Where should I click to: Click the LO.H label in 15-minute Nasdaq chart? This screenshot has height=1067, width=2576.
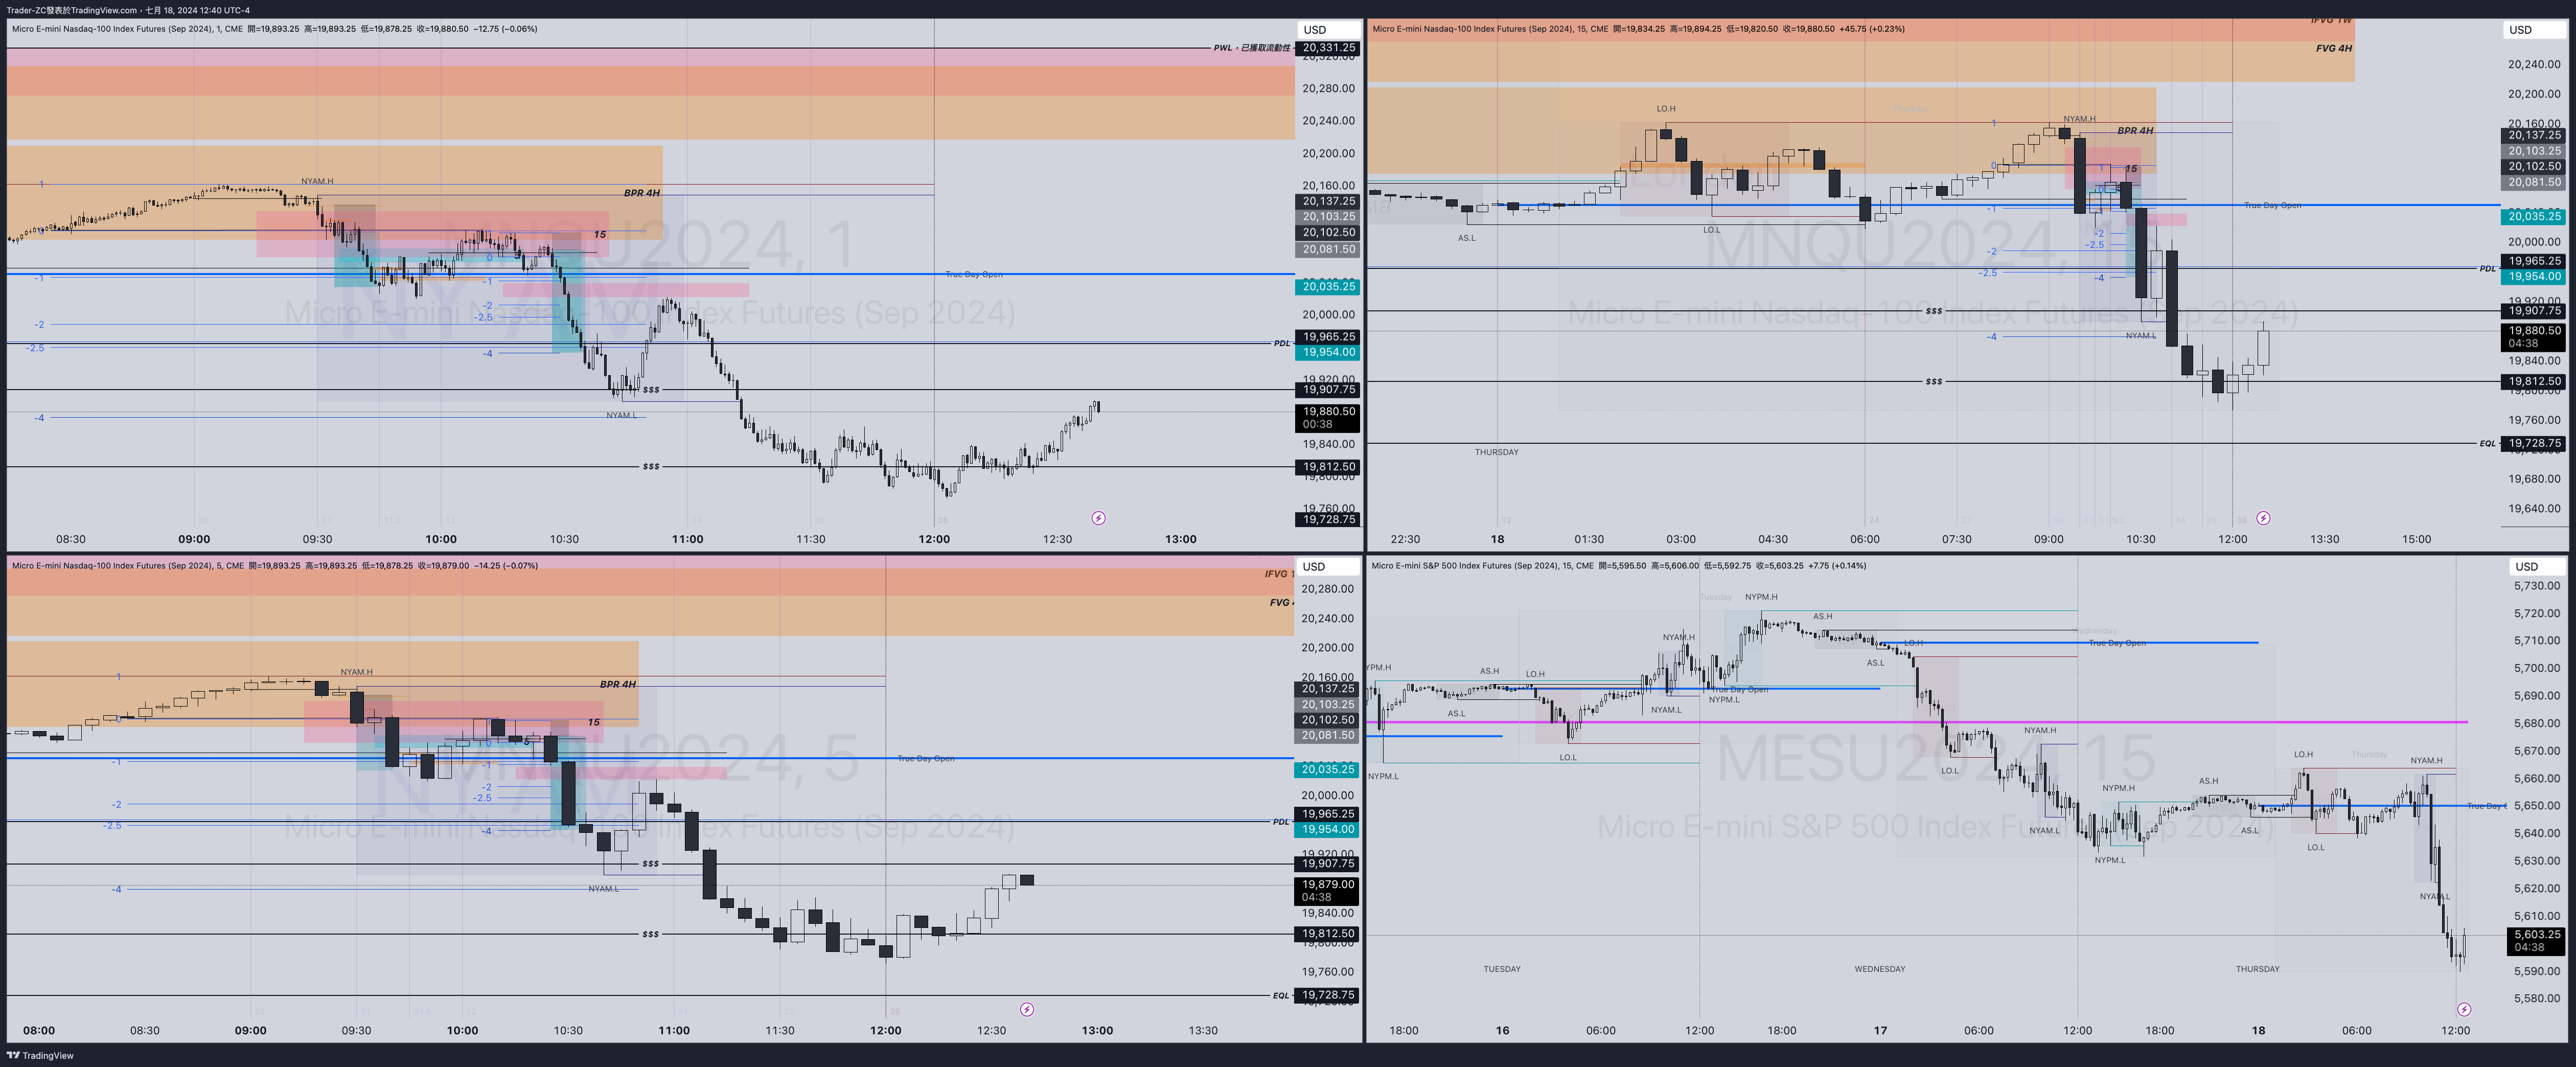coord(1665,109)
